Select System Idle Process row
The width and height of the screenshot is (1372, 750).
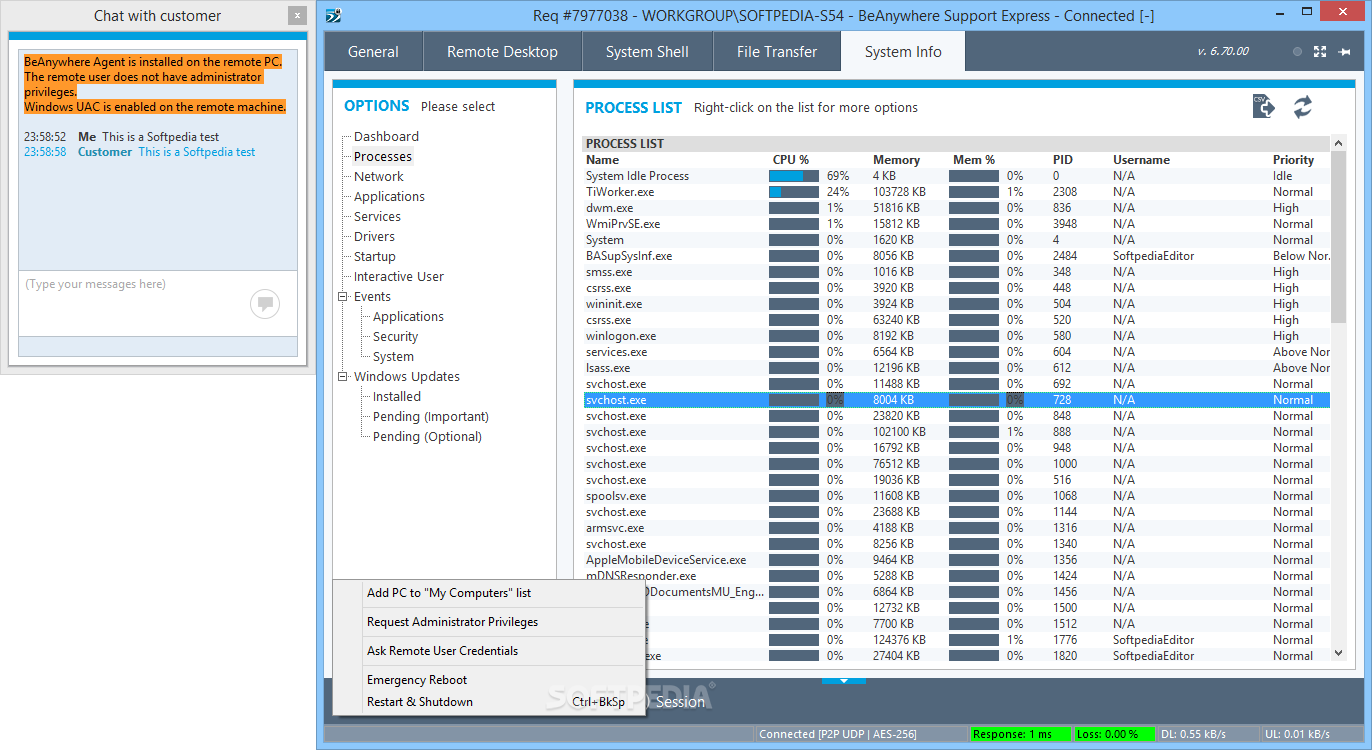[x=956, y=176]
